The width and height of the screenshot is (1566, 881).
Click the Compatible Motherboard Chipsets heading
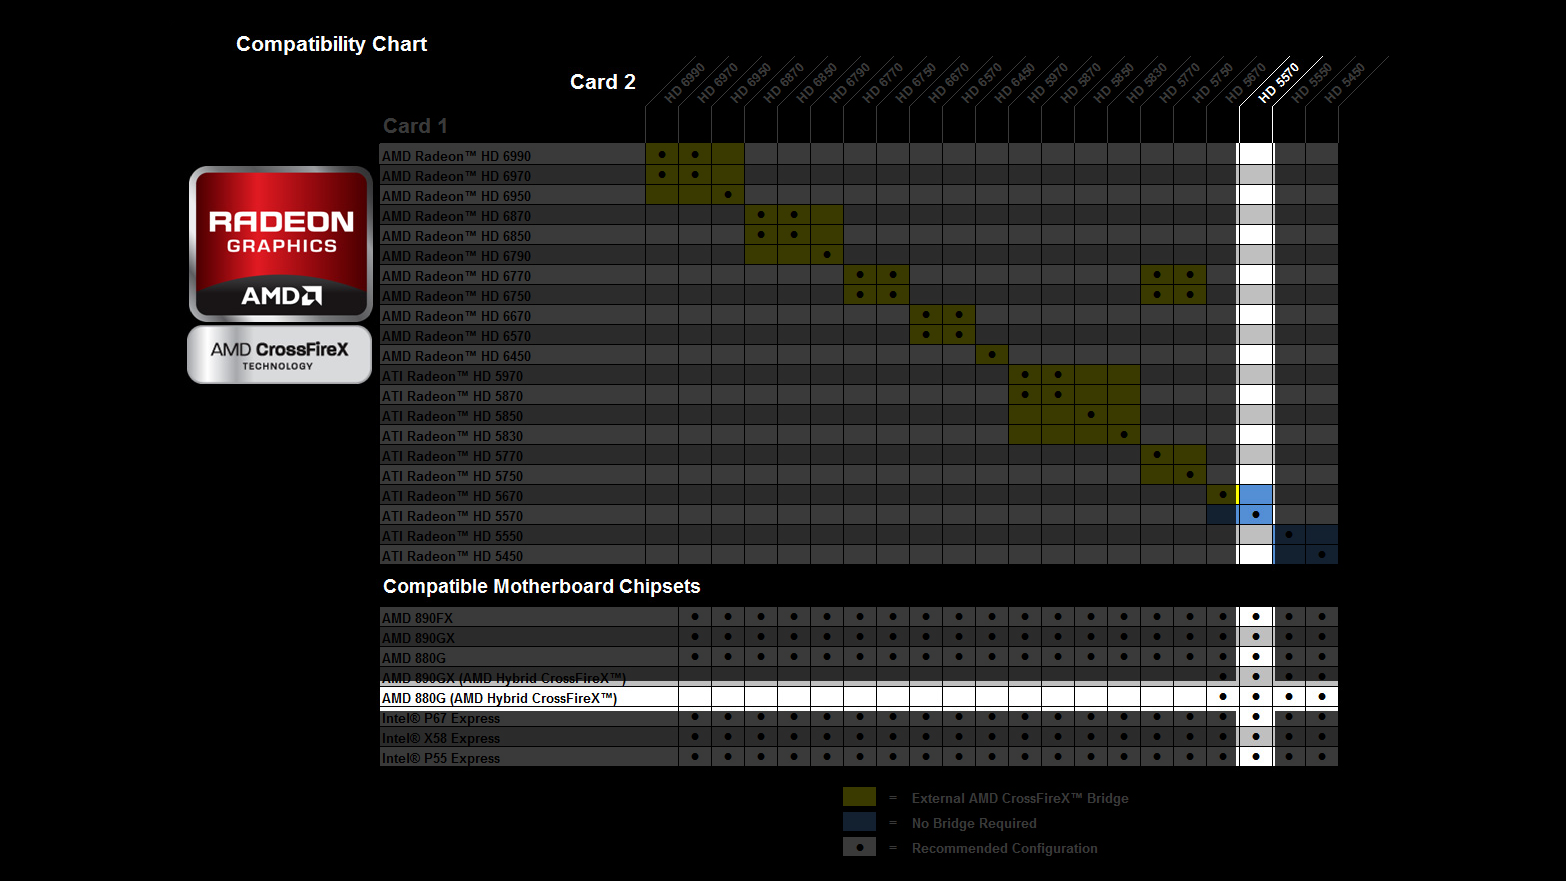(x=541, y=587)
